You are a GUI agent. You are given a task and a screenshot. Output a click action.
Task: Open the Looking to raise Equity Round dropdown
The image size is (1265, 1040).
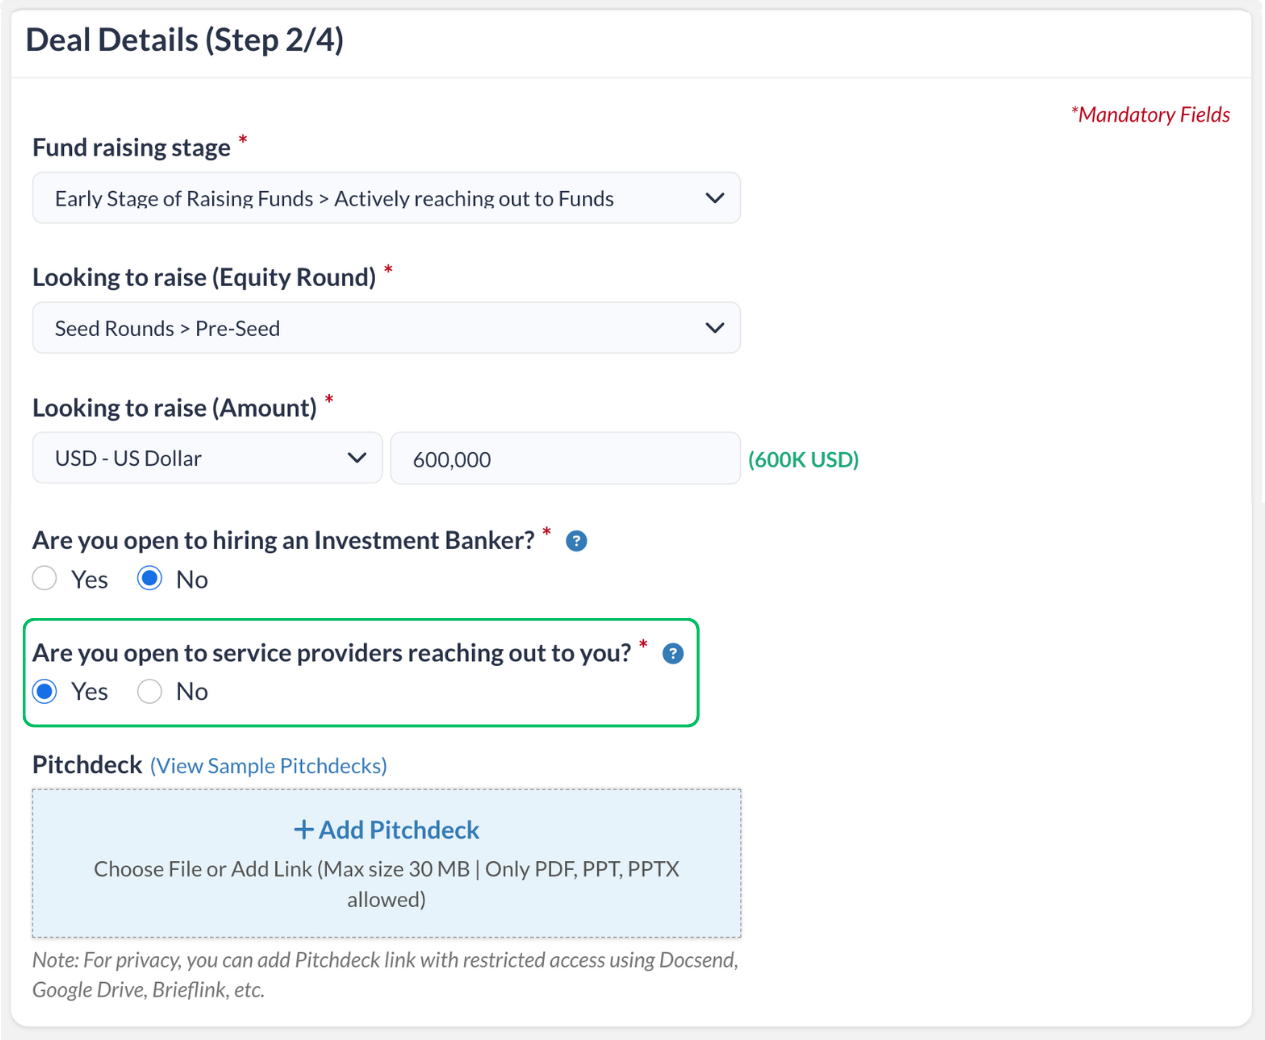coord(386,328)
